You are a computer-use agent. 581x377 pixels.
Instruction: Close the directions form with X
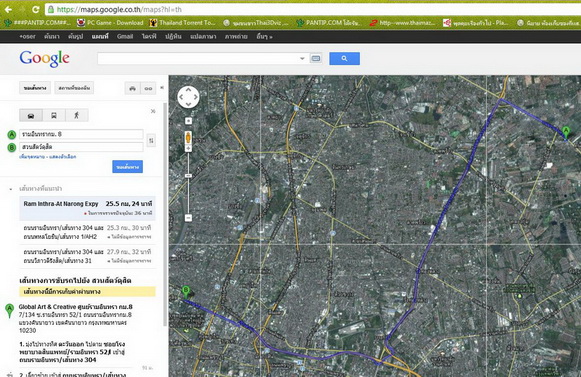(x=153, y=111)
